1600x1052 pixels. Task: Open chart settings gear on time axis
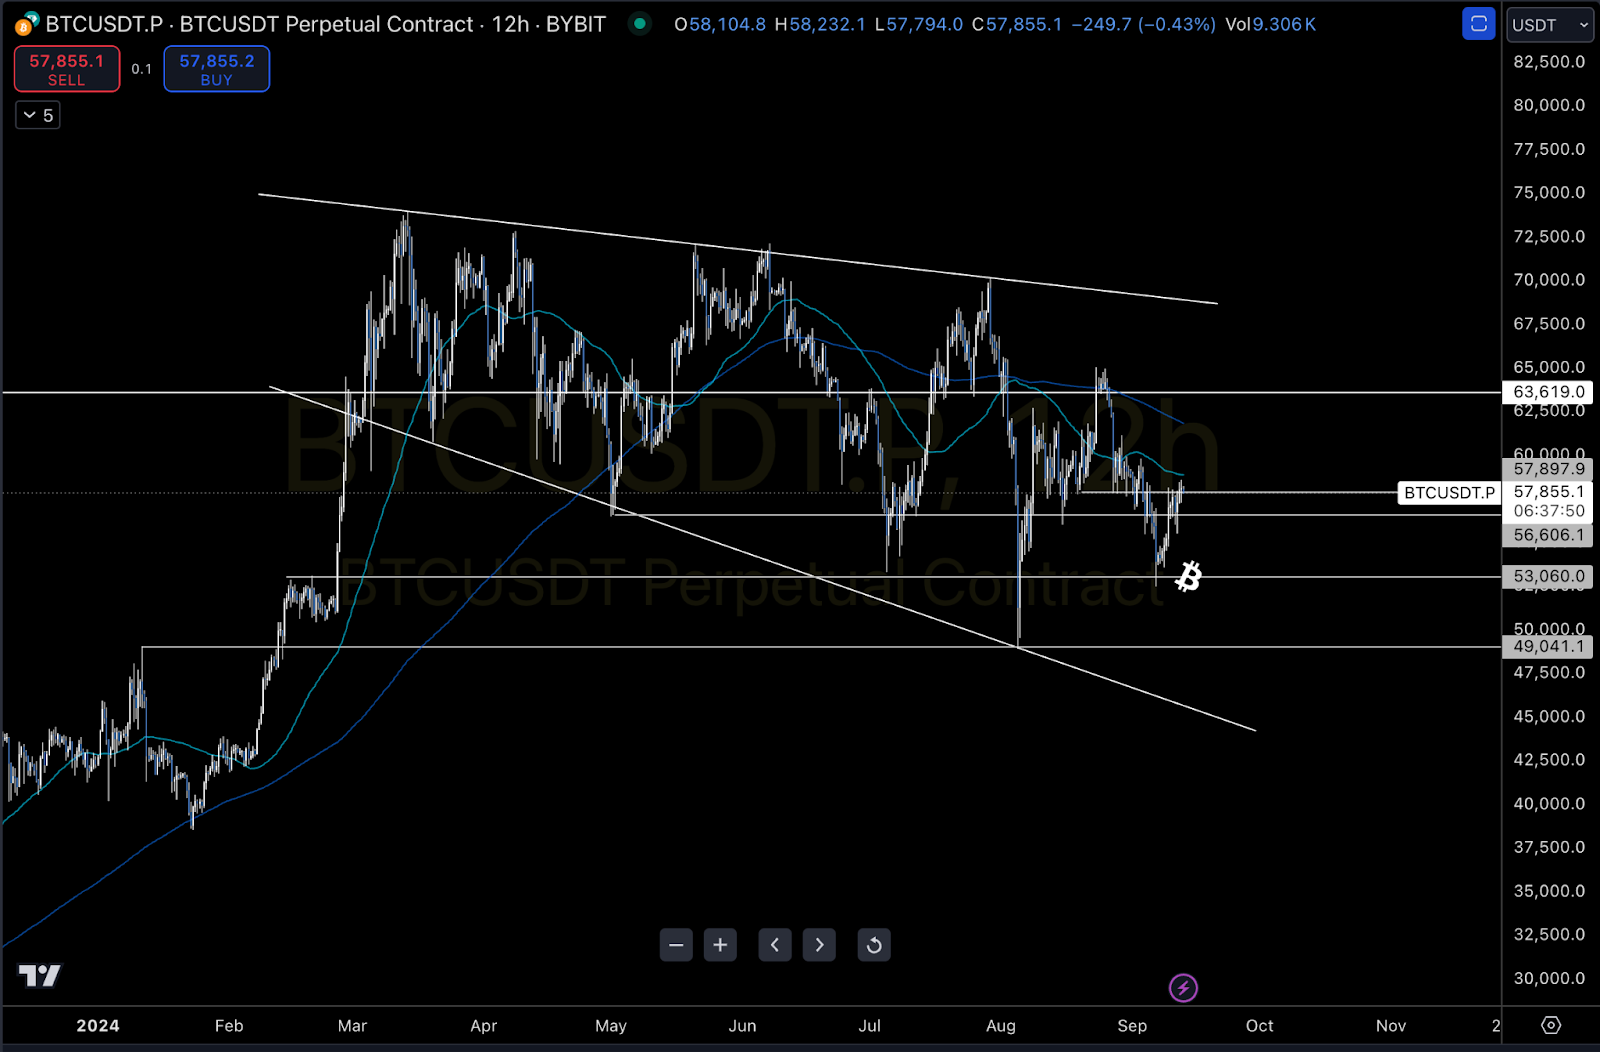[x=1551, y=1025]
